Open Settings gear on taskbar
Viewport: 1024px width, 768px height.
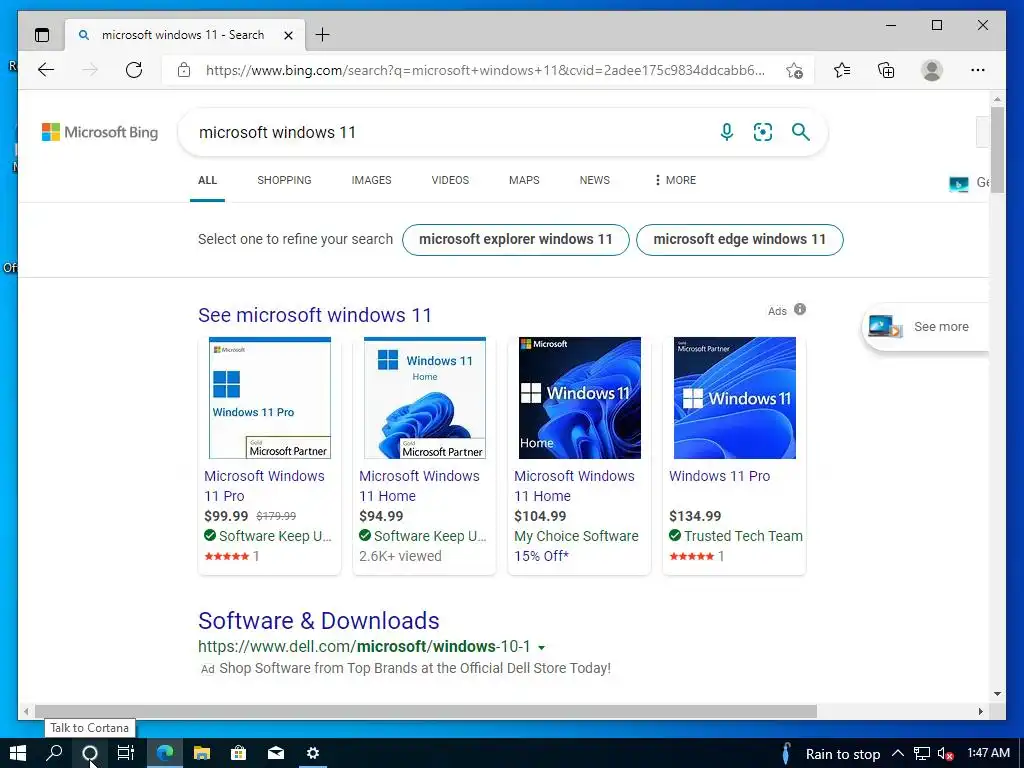[313, 753]
